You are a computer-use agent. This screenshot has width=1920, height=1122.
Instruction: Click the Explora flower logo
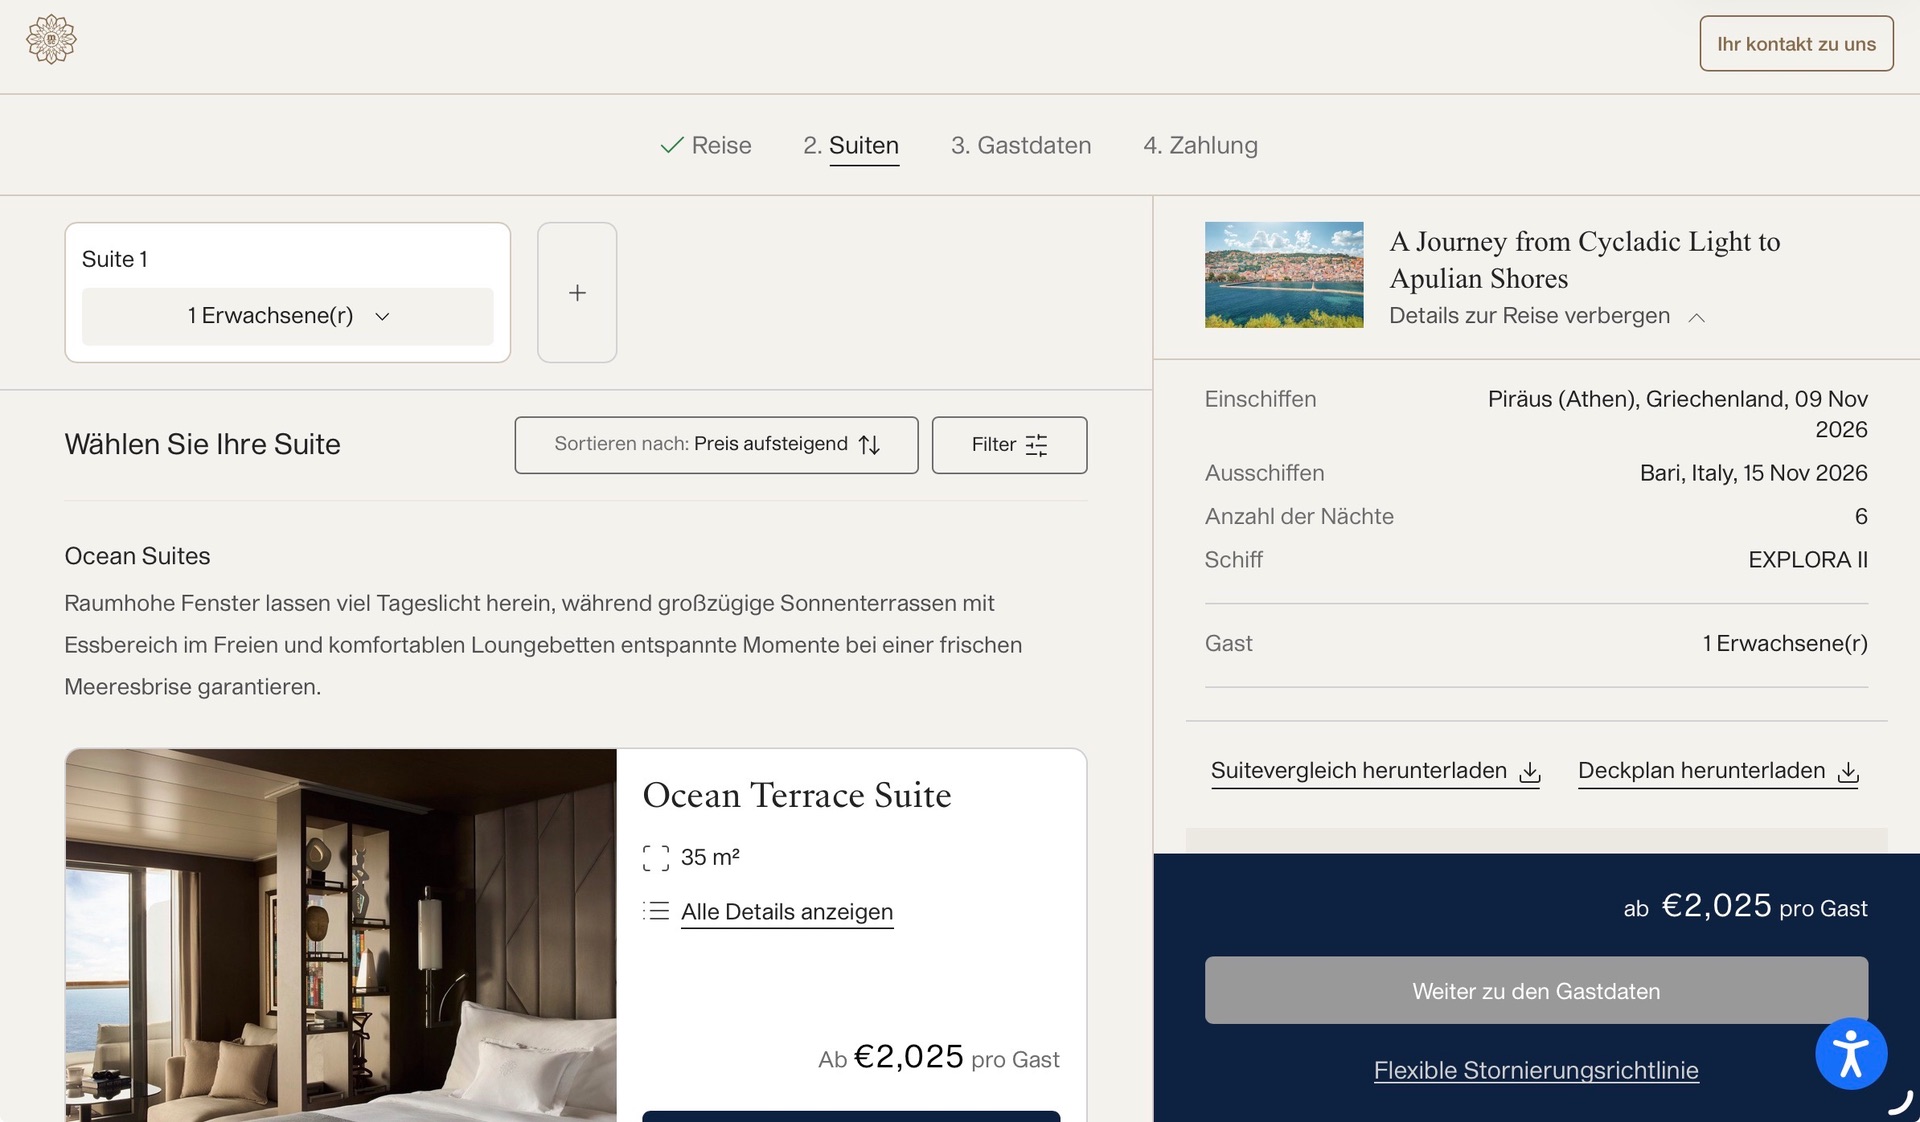coord(51,40)
